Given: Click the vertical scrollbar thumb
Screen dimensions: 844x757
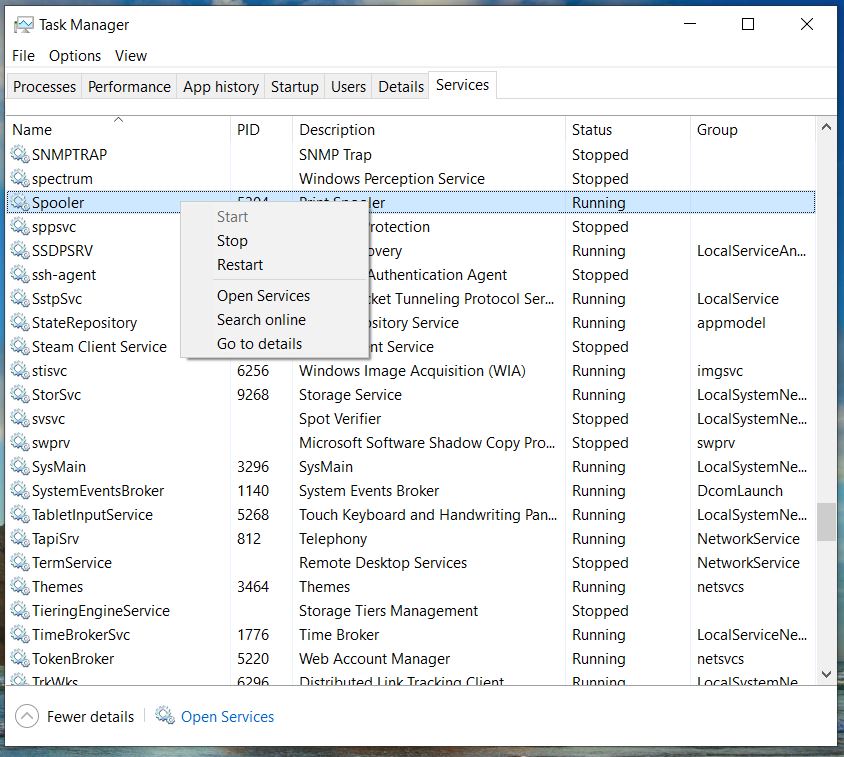Looking at the screenshot, I should (x=826, y=522).
